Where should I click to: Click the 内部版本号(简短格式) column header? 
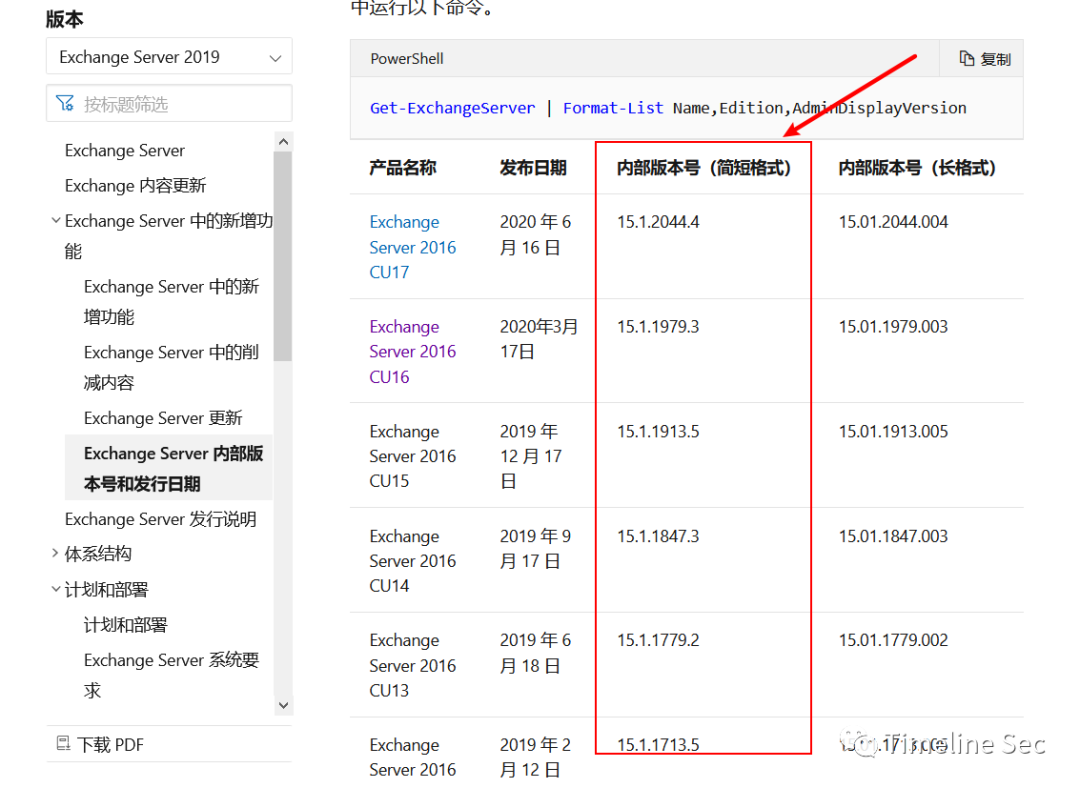[x=703, y=167]
